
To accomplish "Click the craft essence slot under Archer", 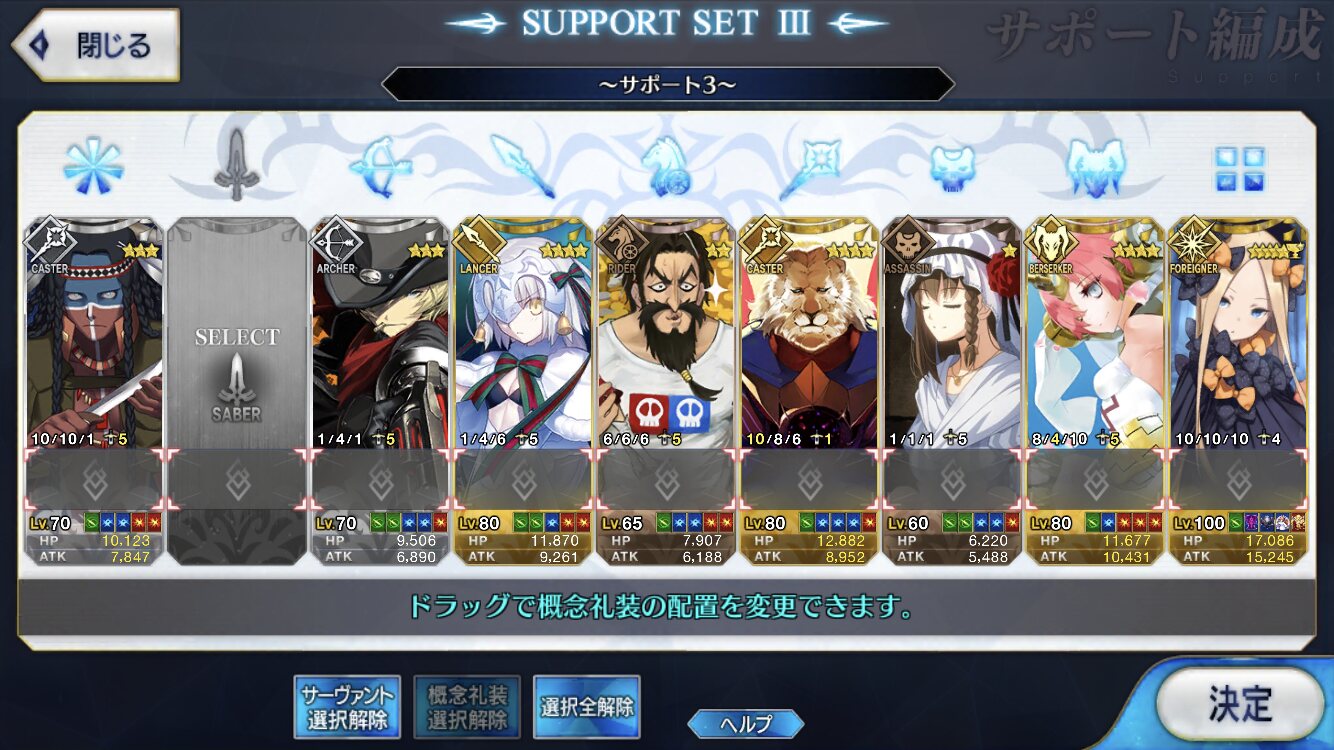I will [x=380, y=481].
